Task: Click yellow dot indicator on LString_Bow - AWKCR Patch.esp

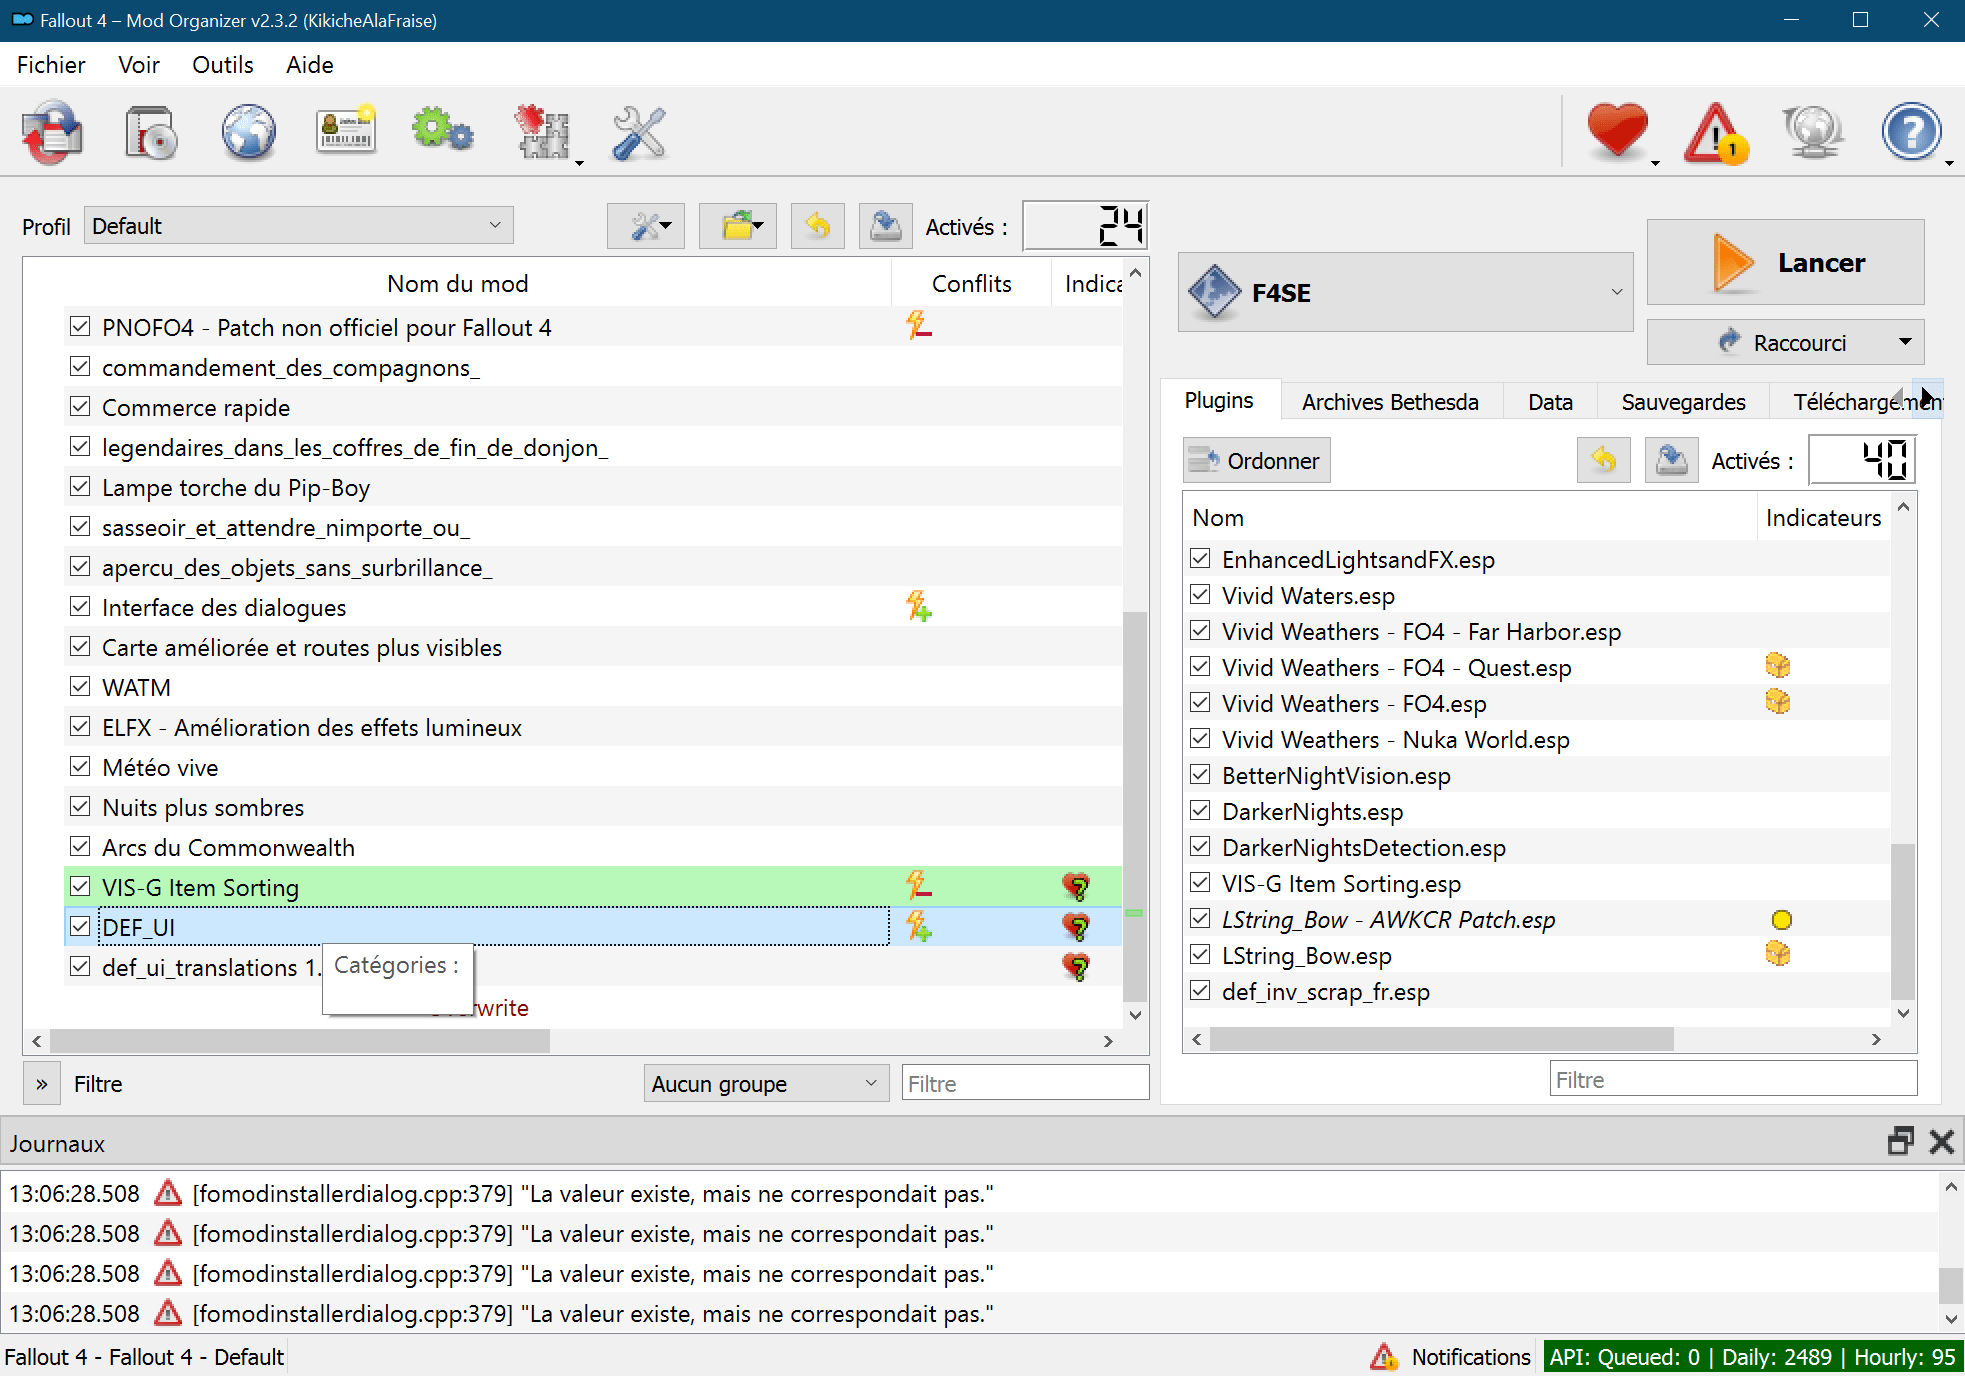Action: tap(1781, 920)
